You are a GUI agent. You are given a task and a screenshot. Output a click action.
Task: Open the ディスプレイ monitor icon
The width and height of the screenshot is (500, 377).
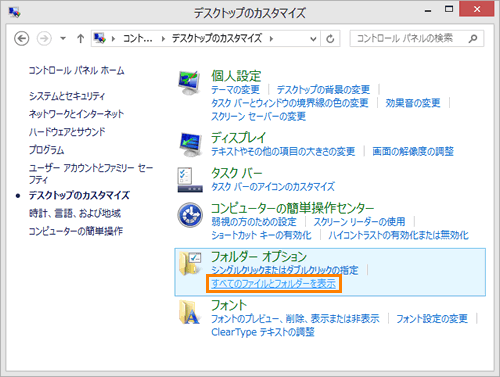tap(190, 144)
